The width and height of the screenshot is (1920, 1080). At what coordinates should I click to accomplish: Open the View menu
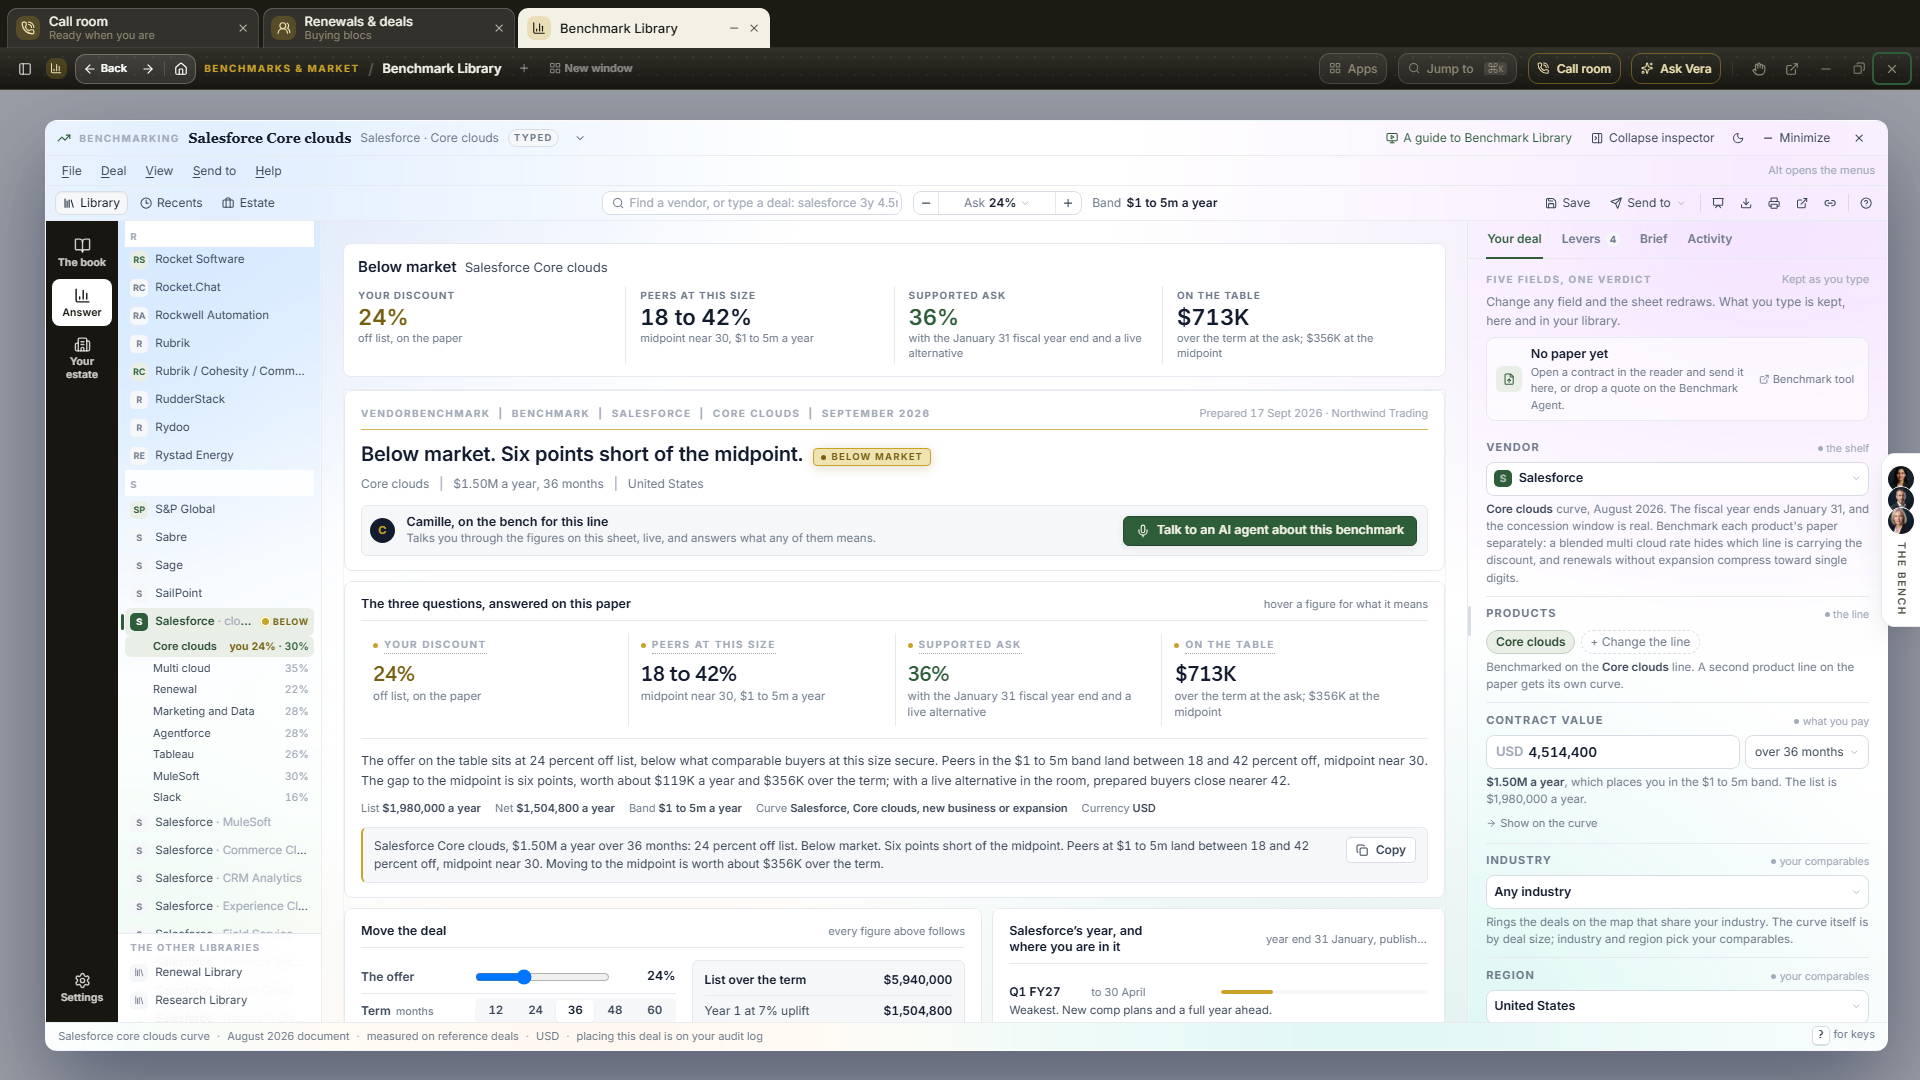pyautogui.click(x=159, y=171)
